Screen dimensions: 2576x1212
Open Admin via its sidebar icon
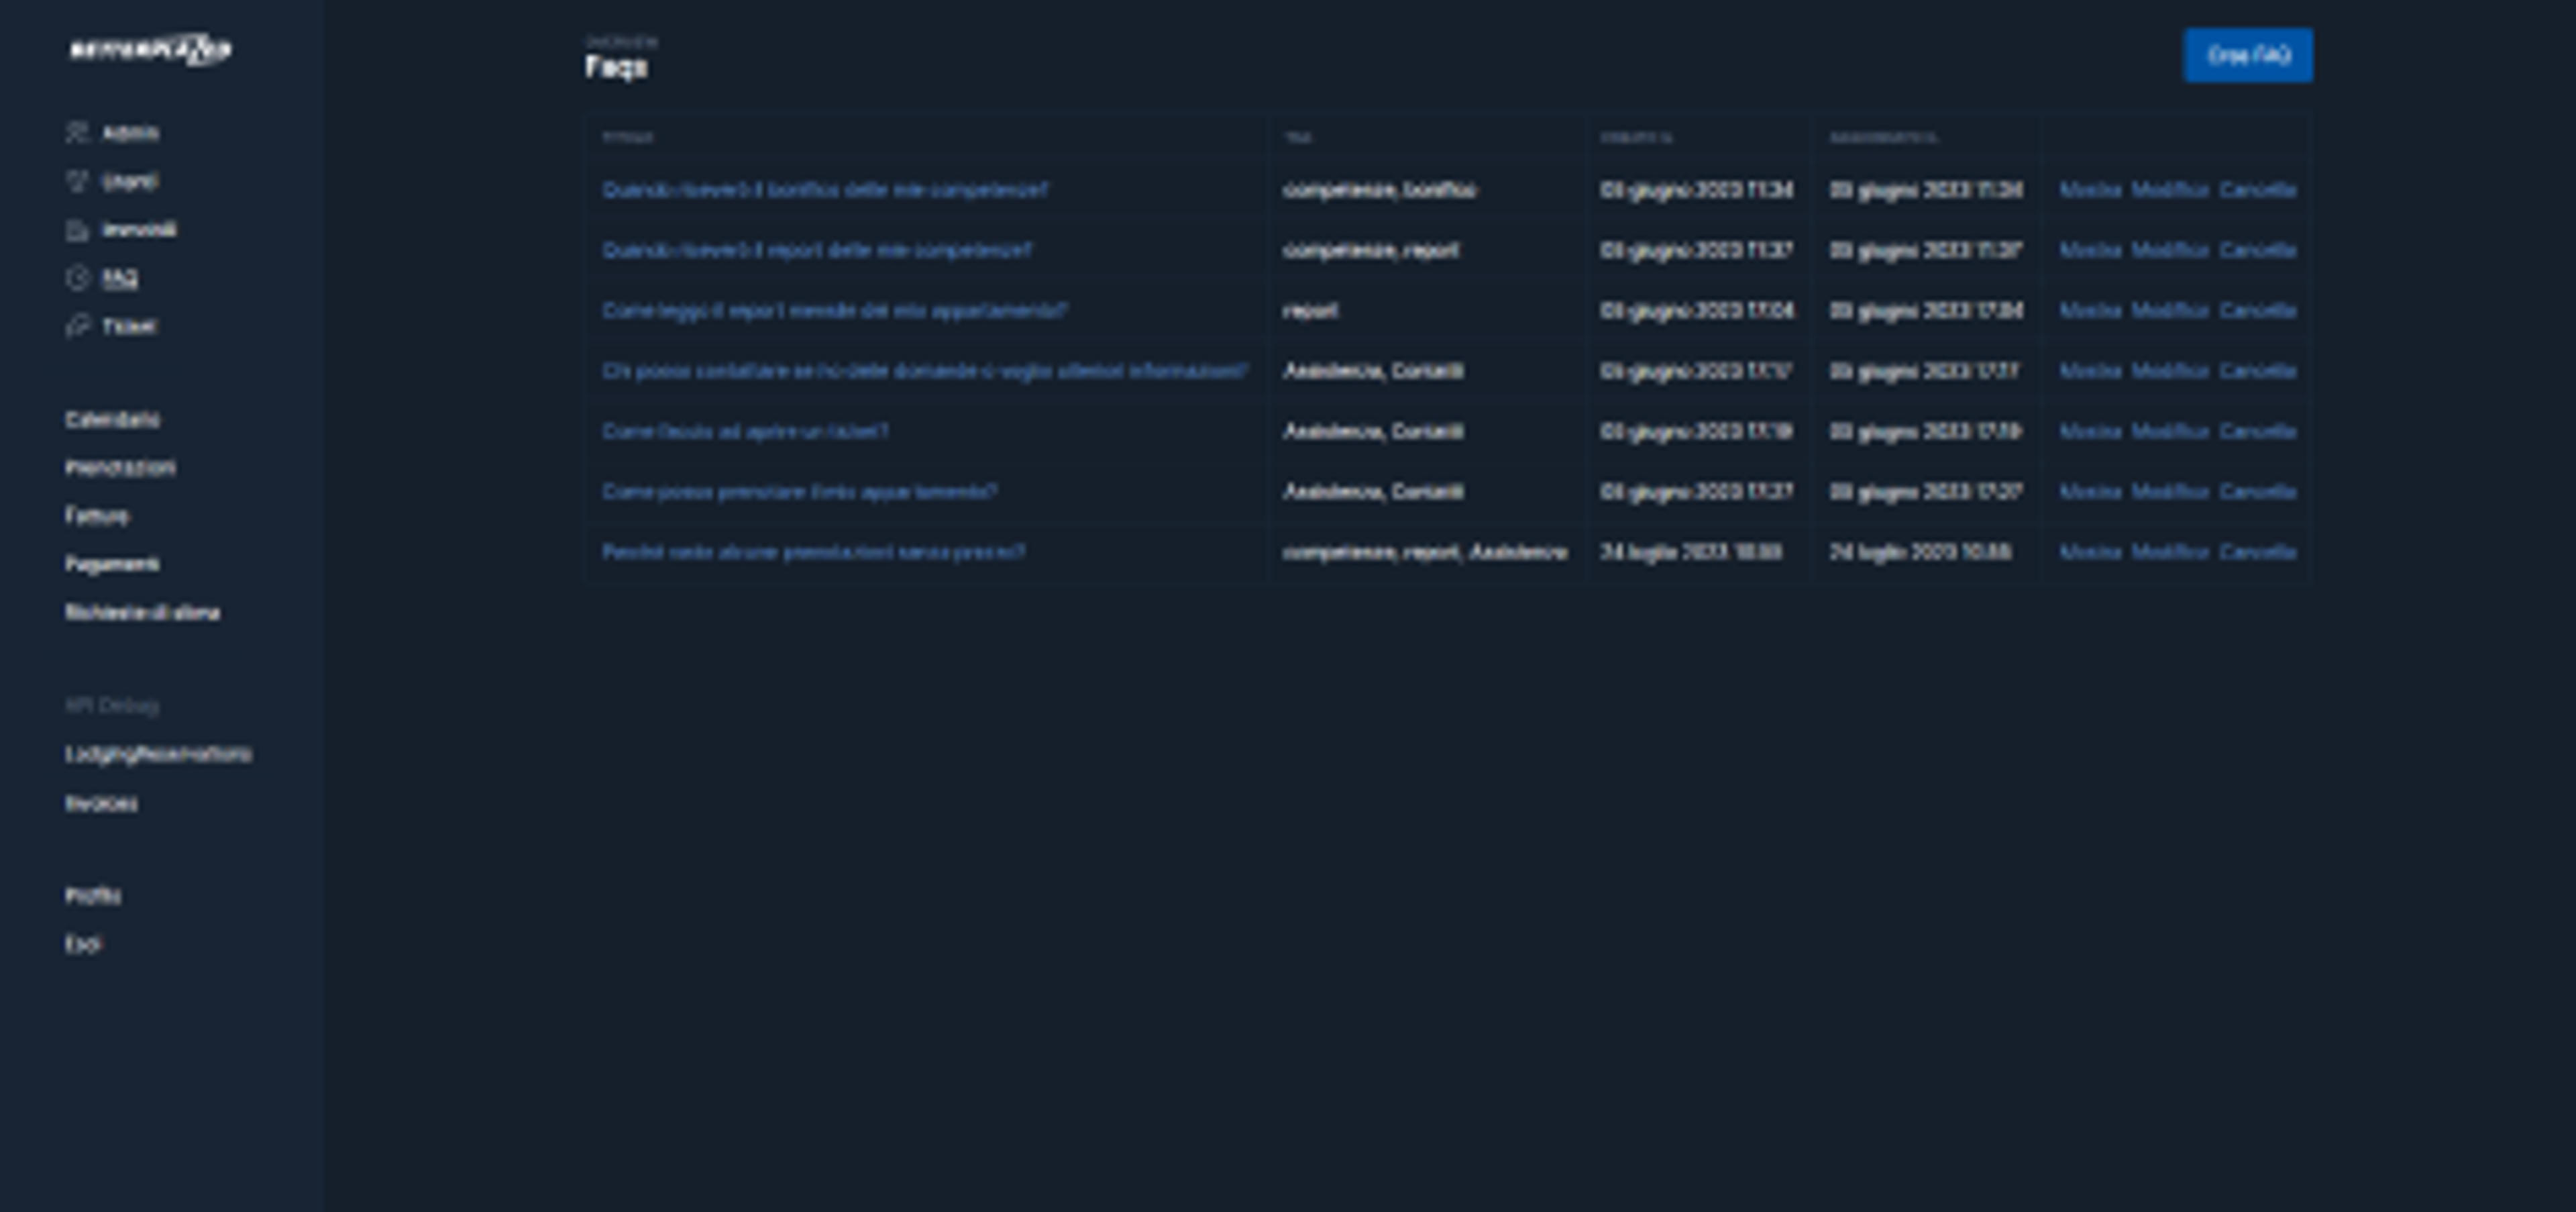pos(77,133)
